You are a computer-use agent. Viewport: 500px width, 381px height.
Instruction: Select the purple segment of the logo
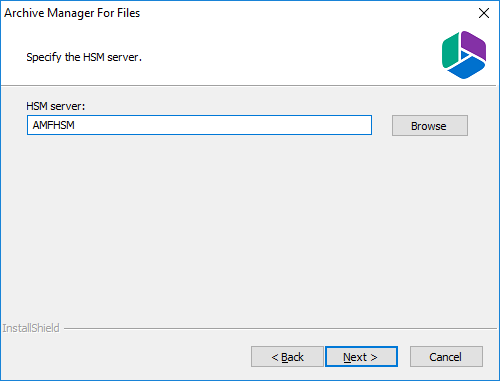coord(474,45)
